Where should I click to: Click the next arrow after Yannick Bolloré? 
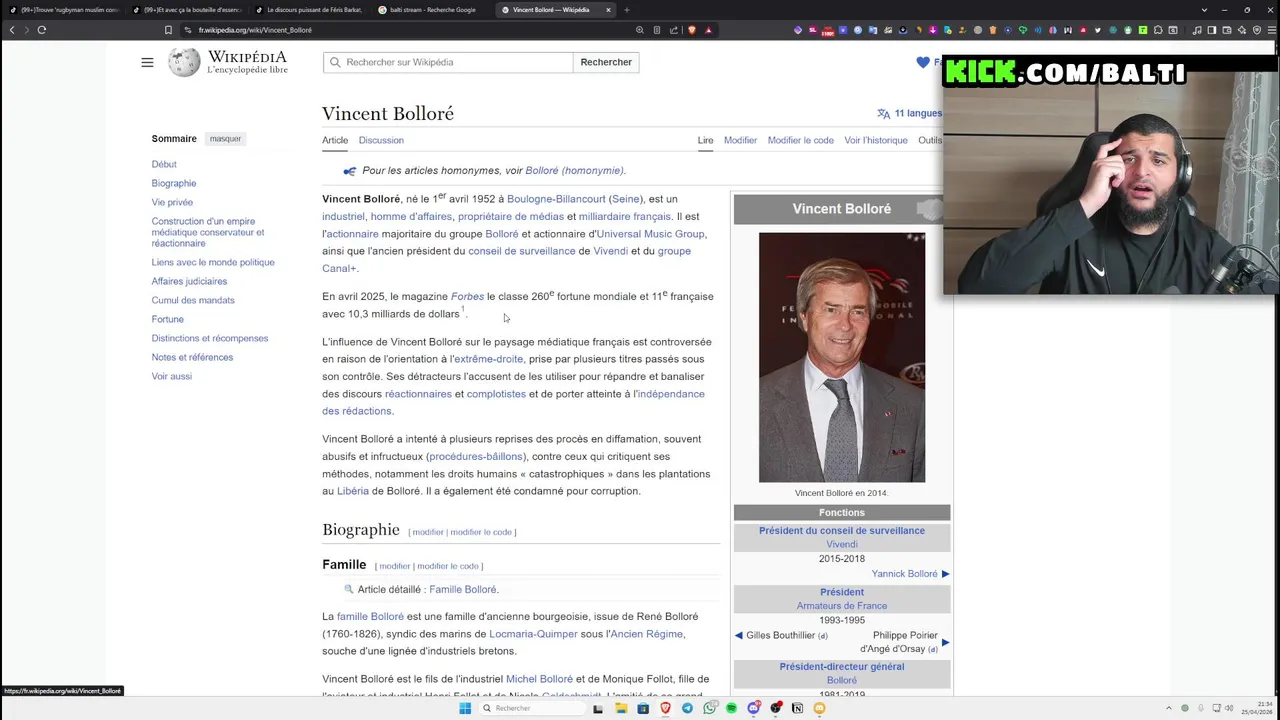point(945,574)
